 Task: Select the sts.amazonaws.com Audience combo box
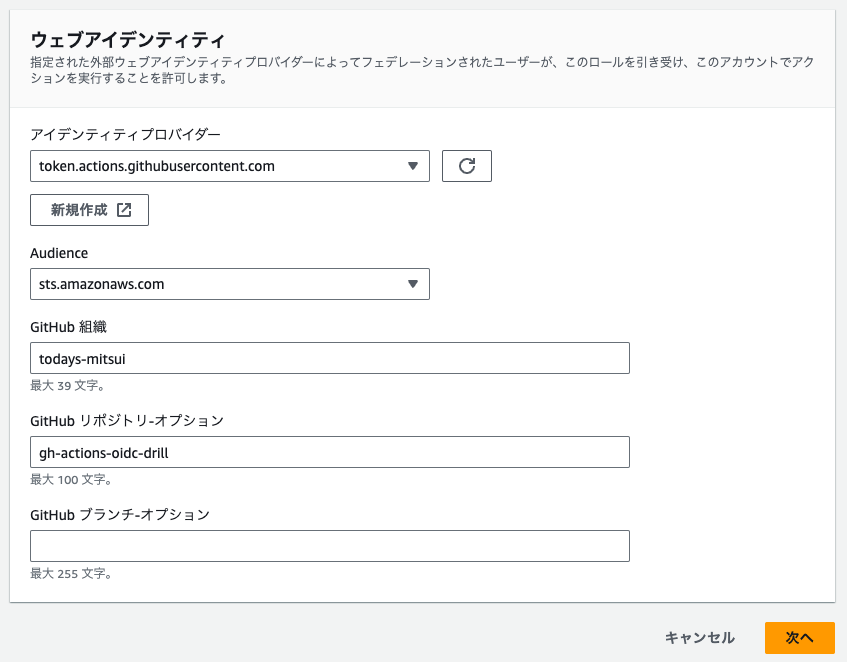click(x=230, y=284)
